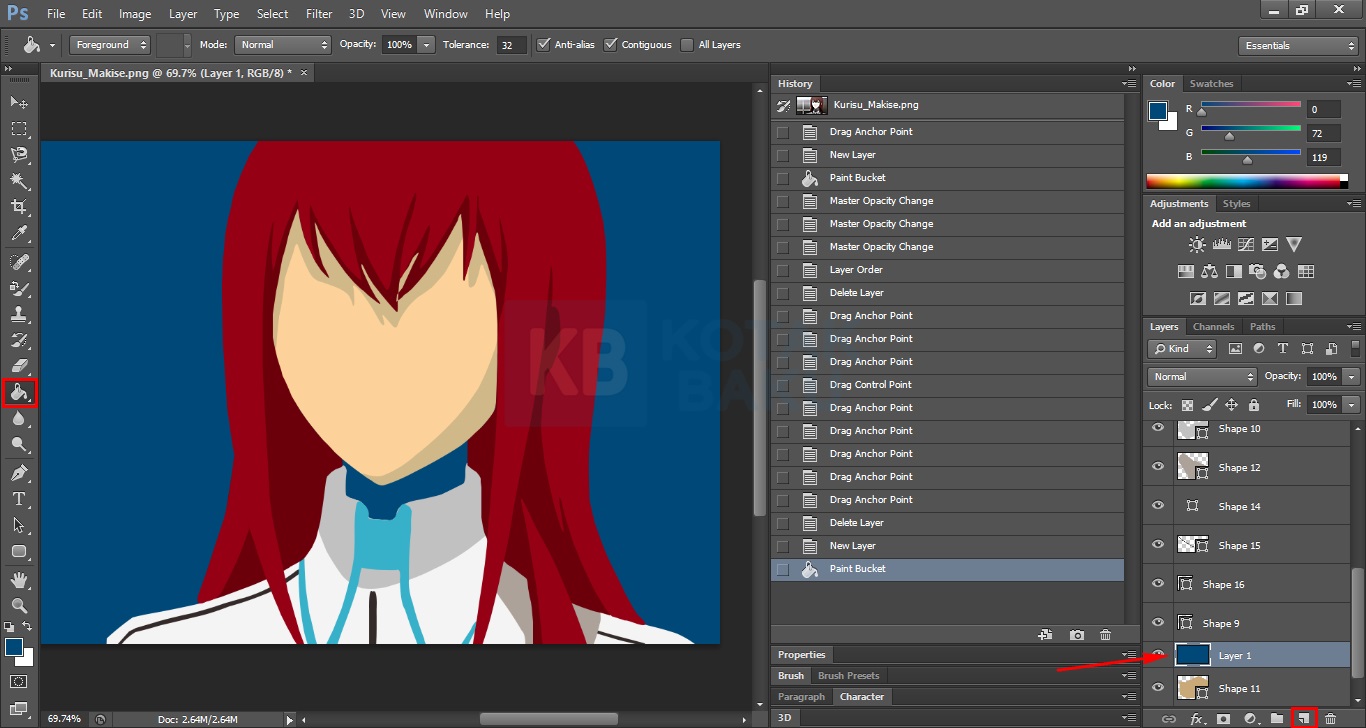This screenshot has width=1366, height=728.
Task: Select the Paint Bucket history state
Action: (x=857, y=568)
